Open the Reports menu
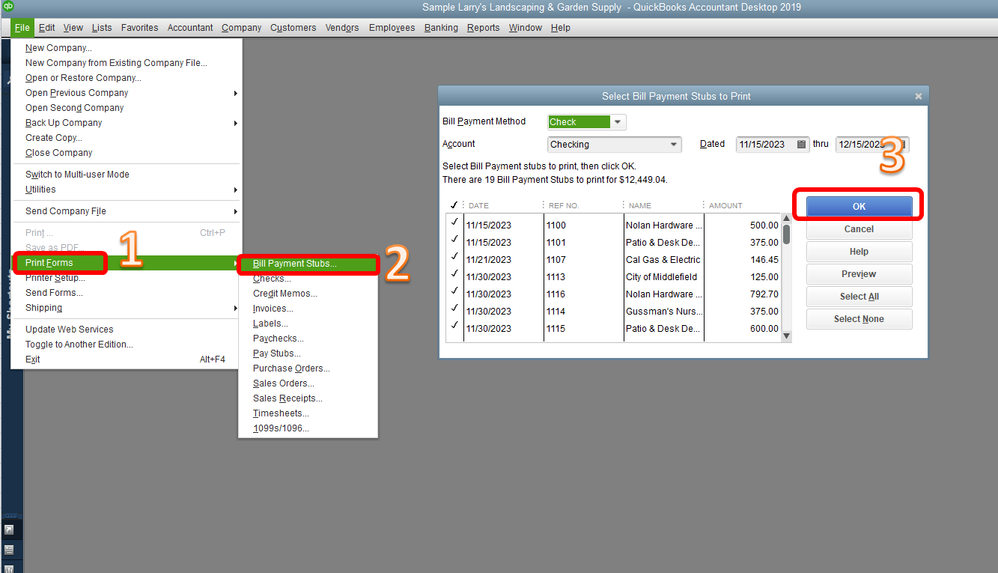The width and height of the screenshot is (998, 573). [483, 28]
